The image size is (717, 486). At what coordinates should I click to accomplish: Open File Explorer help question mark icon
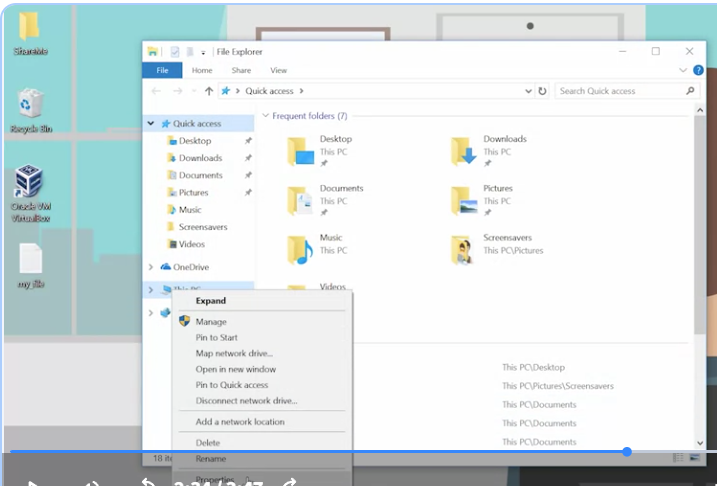coord(698,70)
